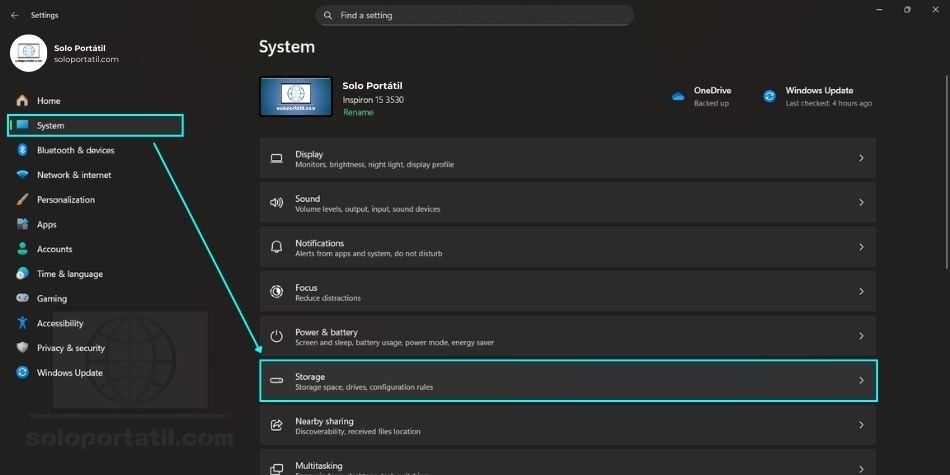Click the search magnifier icon
Screen dimensions: 950x475
(x=328, y=15)
